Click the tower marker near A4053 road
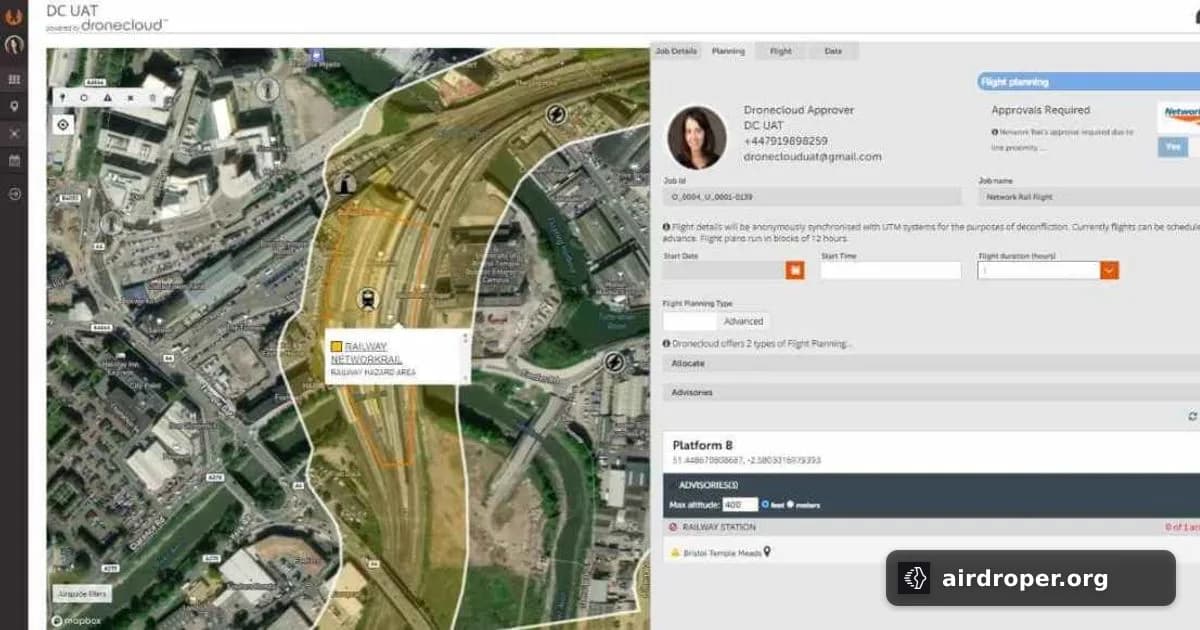 point(110,223)
